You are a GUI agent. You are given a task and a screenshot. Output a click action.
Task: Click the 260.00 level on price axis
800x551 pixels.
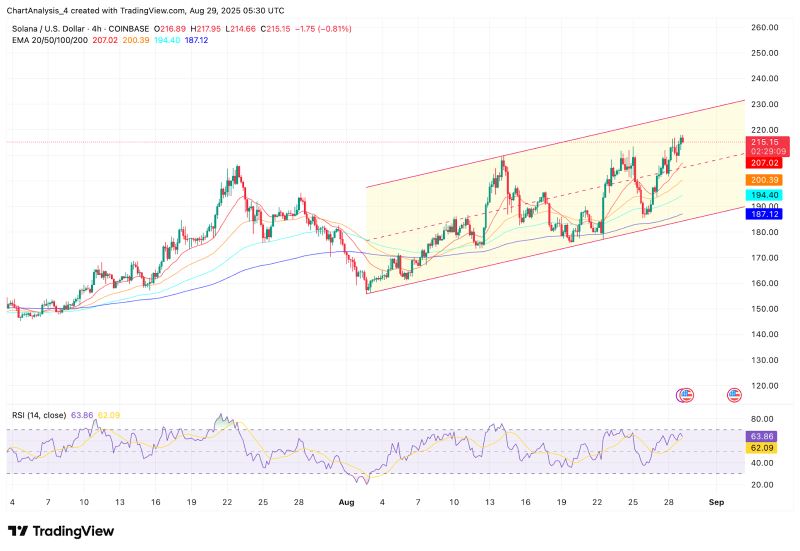[x=764, y=28]
